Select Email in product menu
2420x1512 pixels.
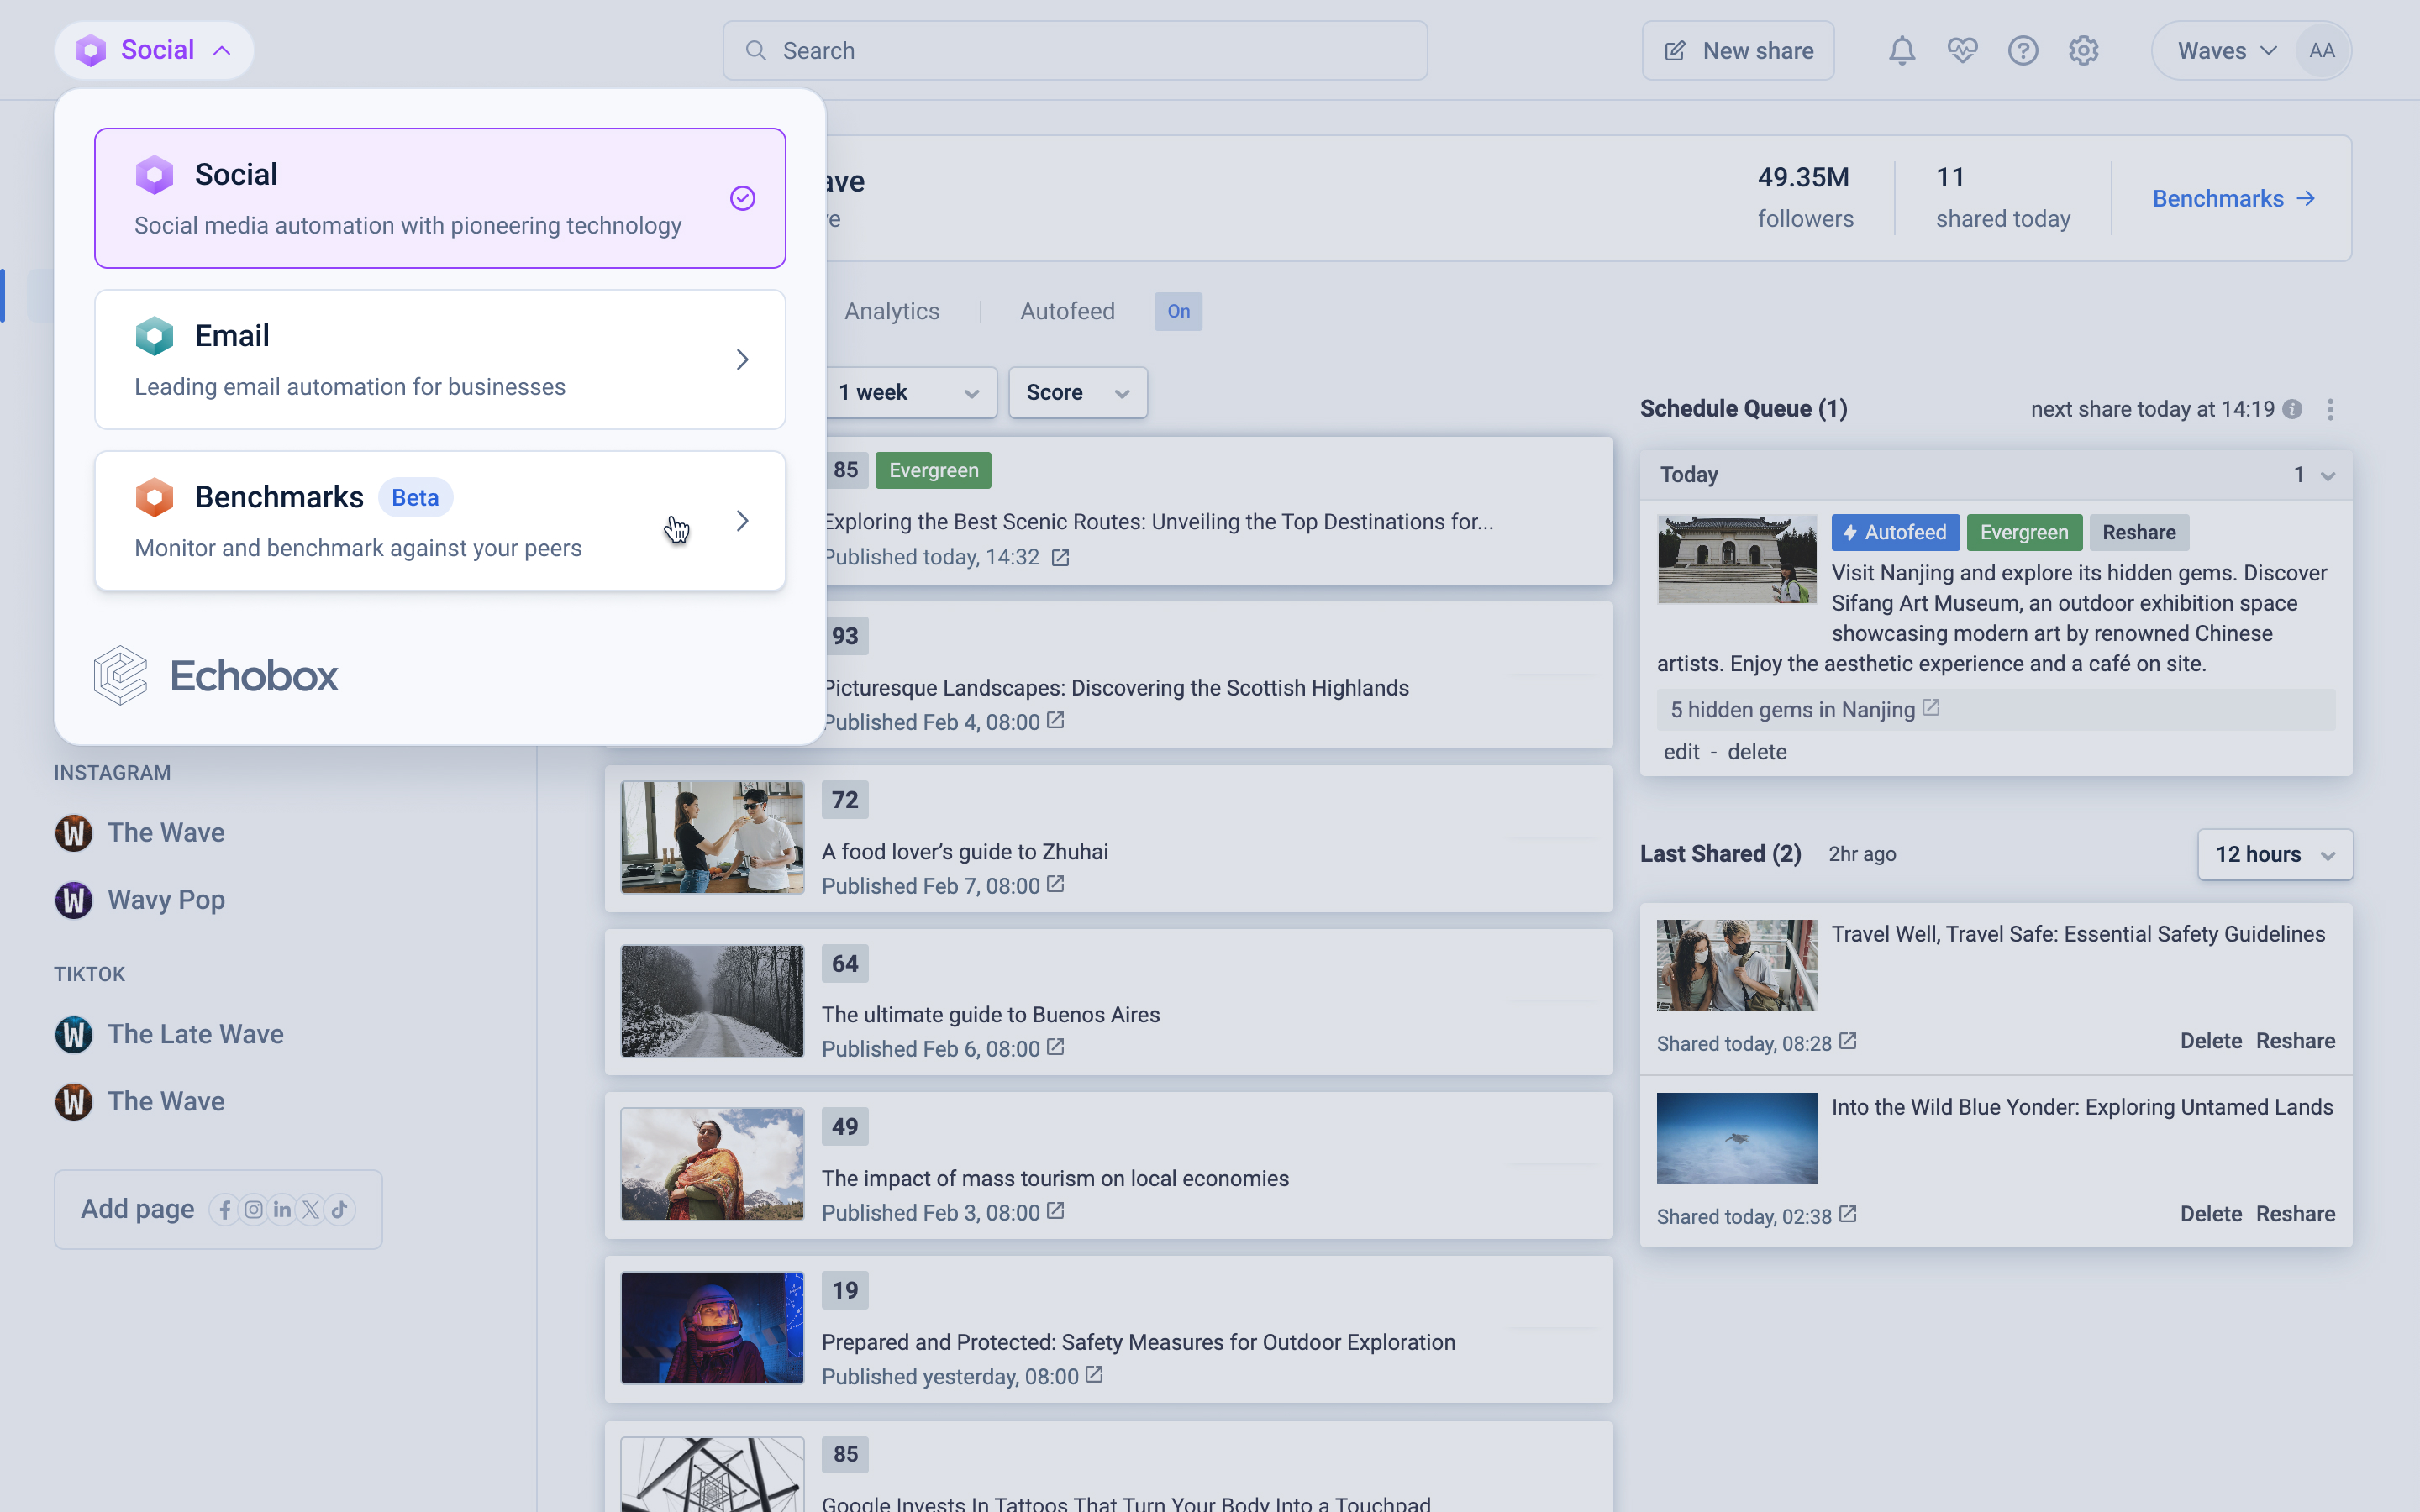pyautogui.click(x=440, y=360)
